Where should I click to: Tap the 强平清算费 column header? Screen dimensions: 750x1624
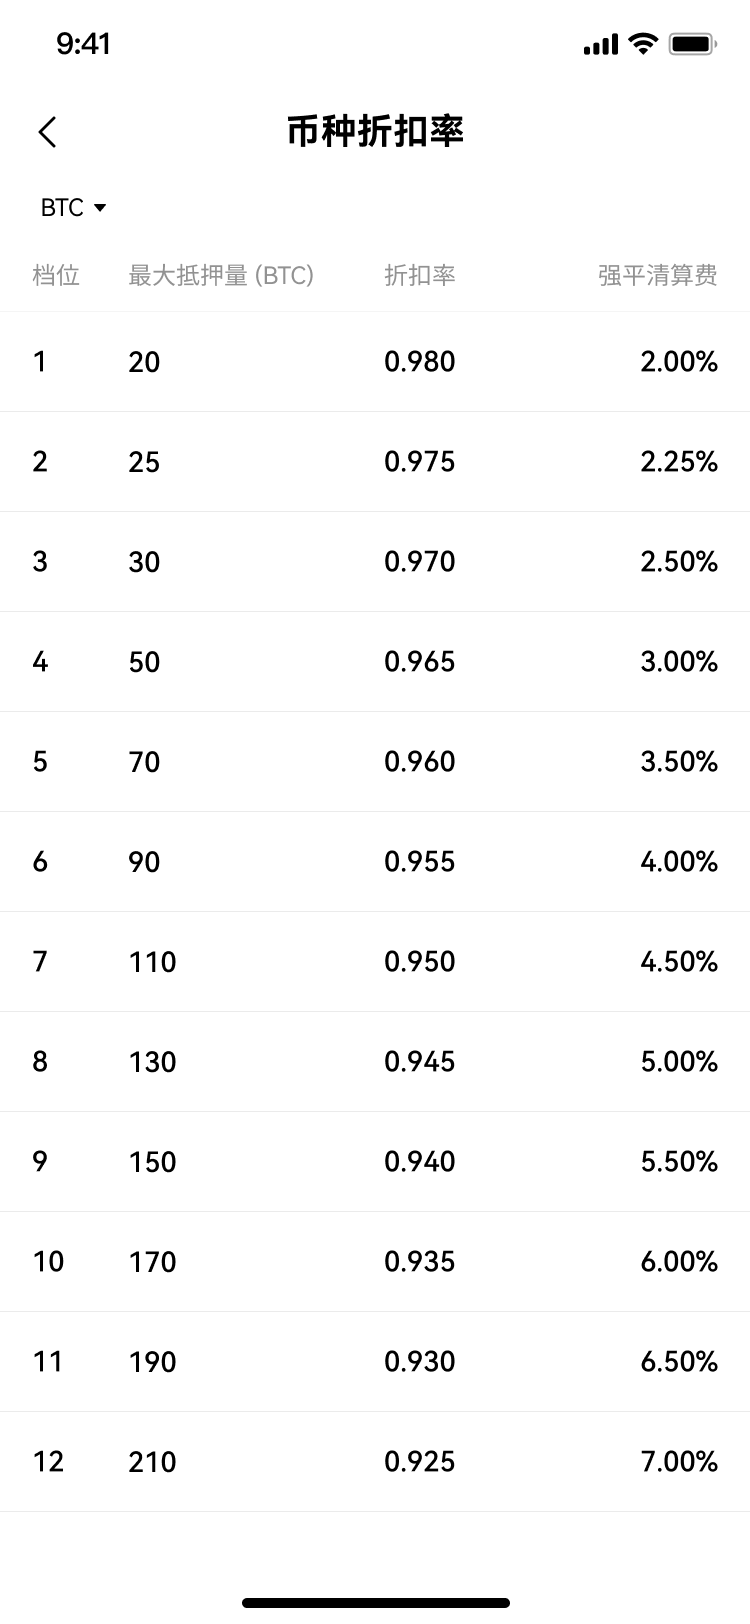[658, 275]
